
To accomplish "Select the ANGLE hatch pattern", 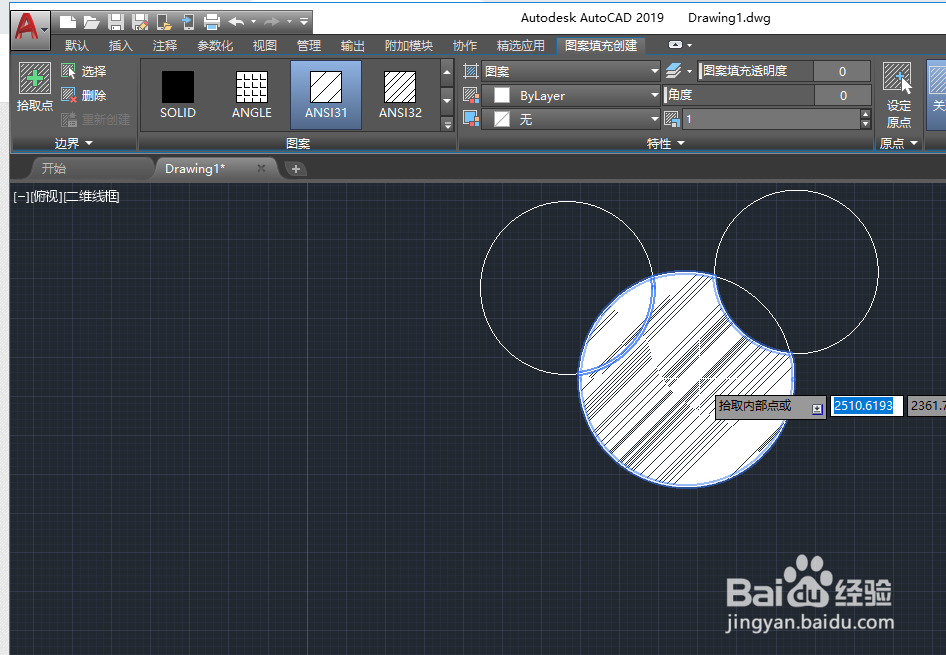I will 252,95.
